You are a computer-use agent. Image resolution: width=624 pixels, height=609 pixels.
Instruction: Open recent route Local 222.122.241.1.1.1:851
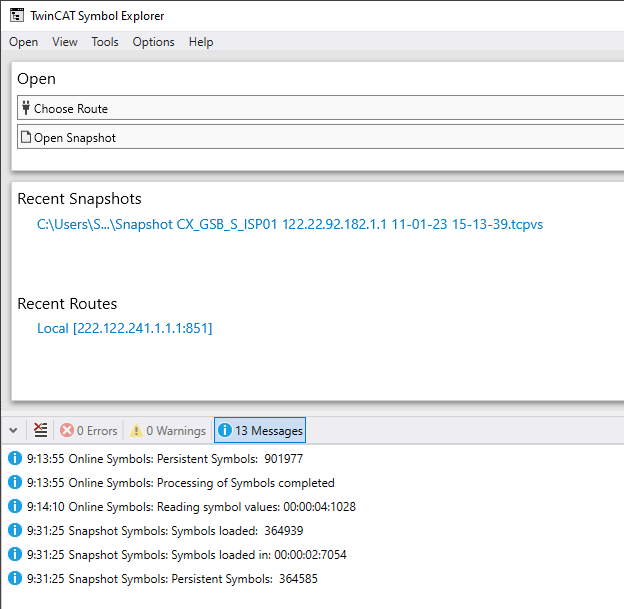pos(125,328)
